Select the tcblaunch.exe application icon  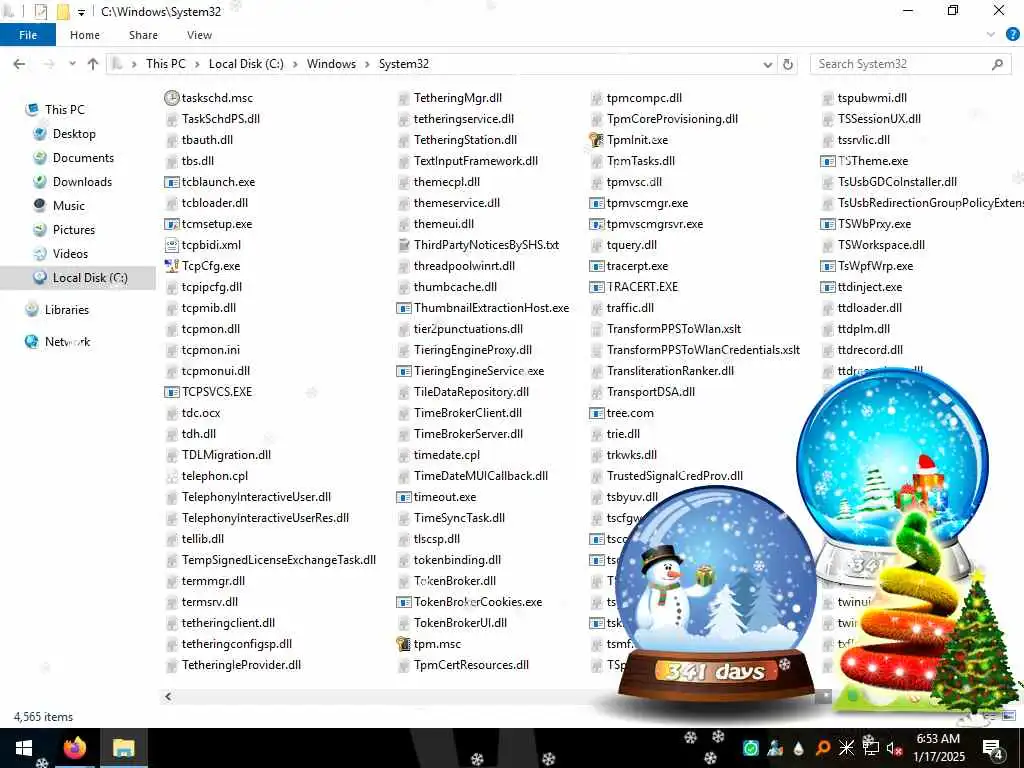coord(172,182)
